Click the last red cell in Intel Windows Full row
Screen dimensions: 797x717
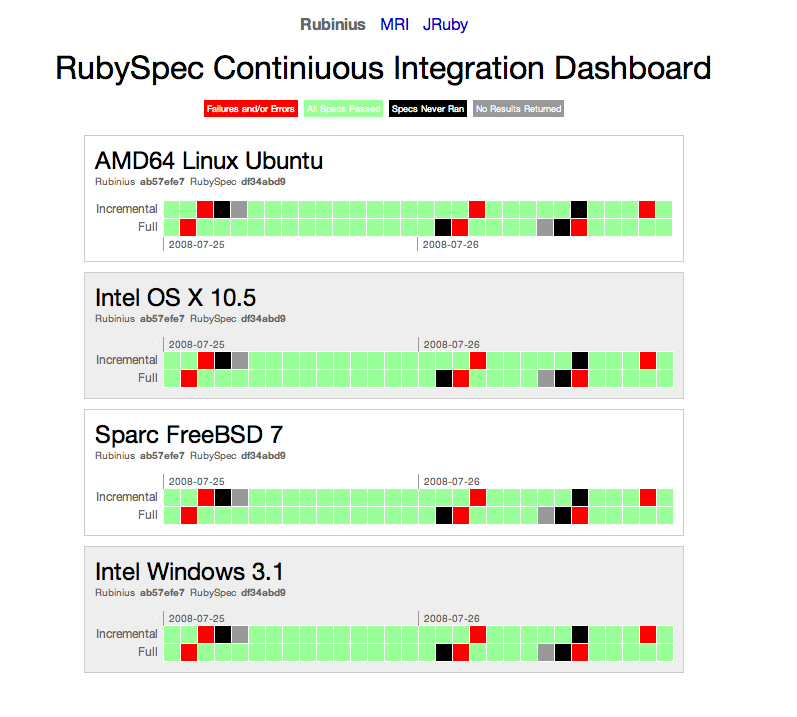coord(580,652)
